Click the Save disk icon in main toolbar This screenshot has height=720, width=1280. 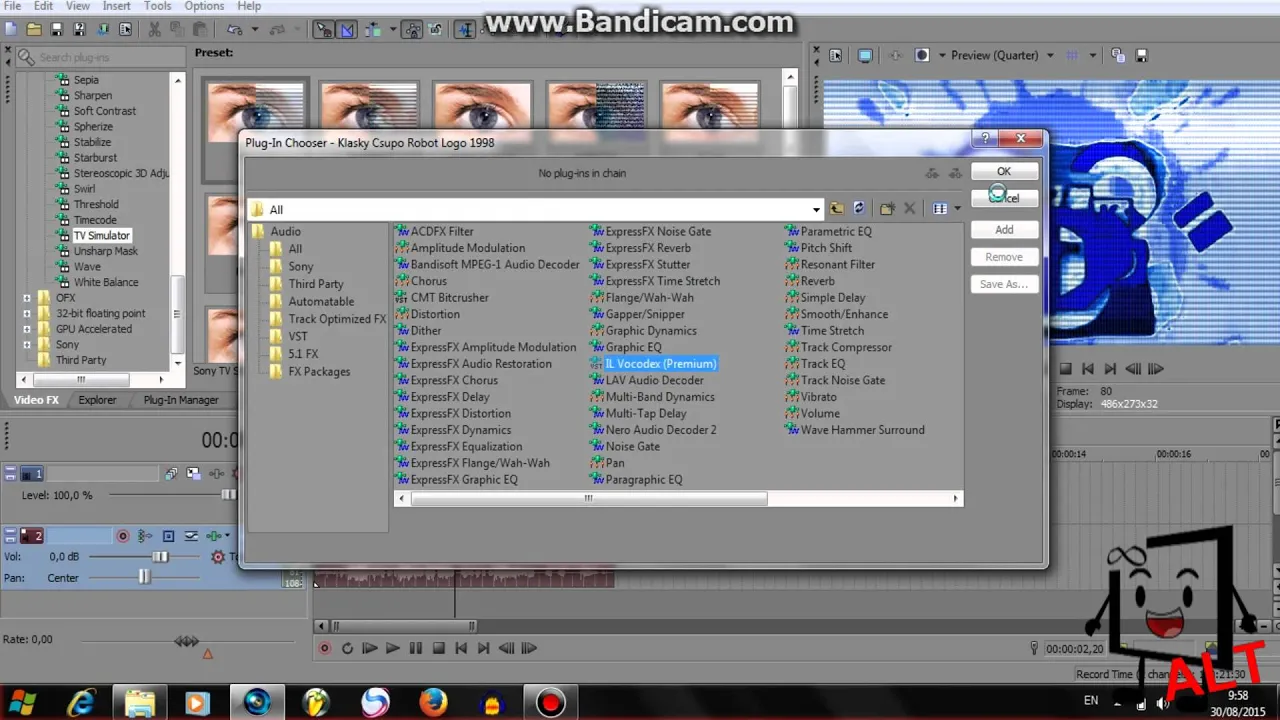(57, 30)
